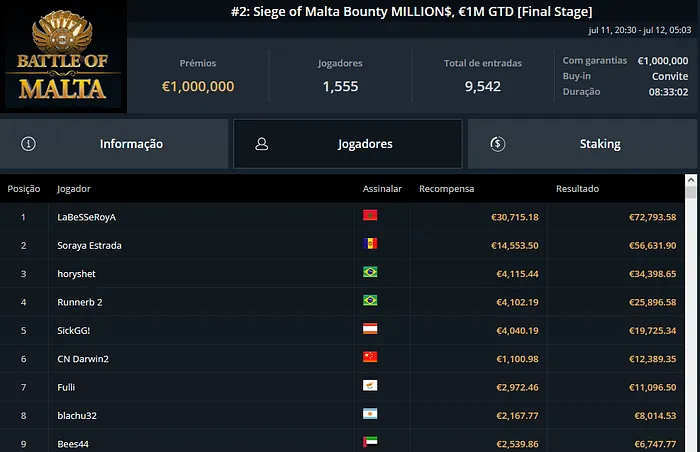Open the Informação tab

pyautogui.click(x=114, y=144)
